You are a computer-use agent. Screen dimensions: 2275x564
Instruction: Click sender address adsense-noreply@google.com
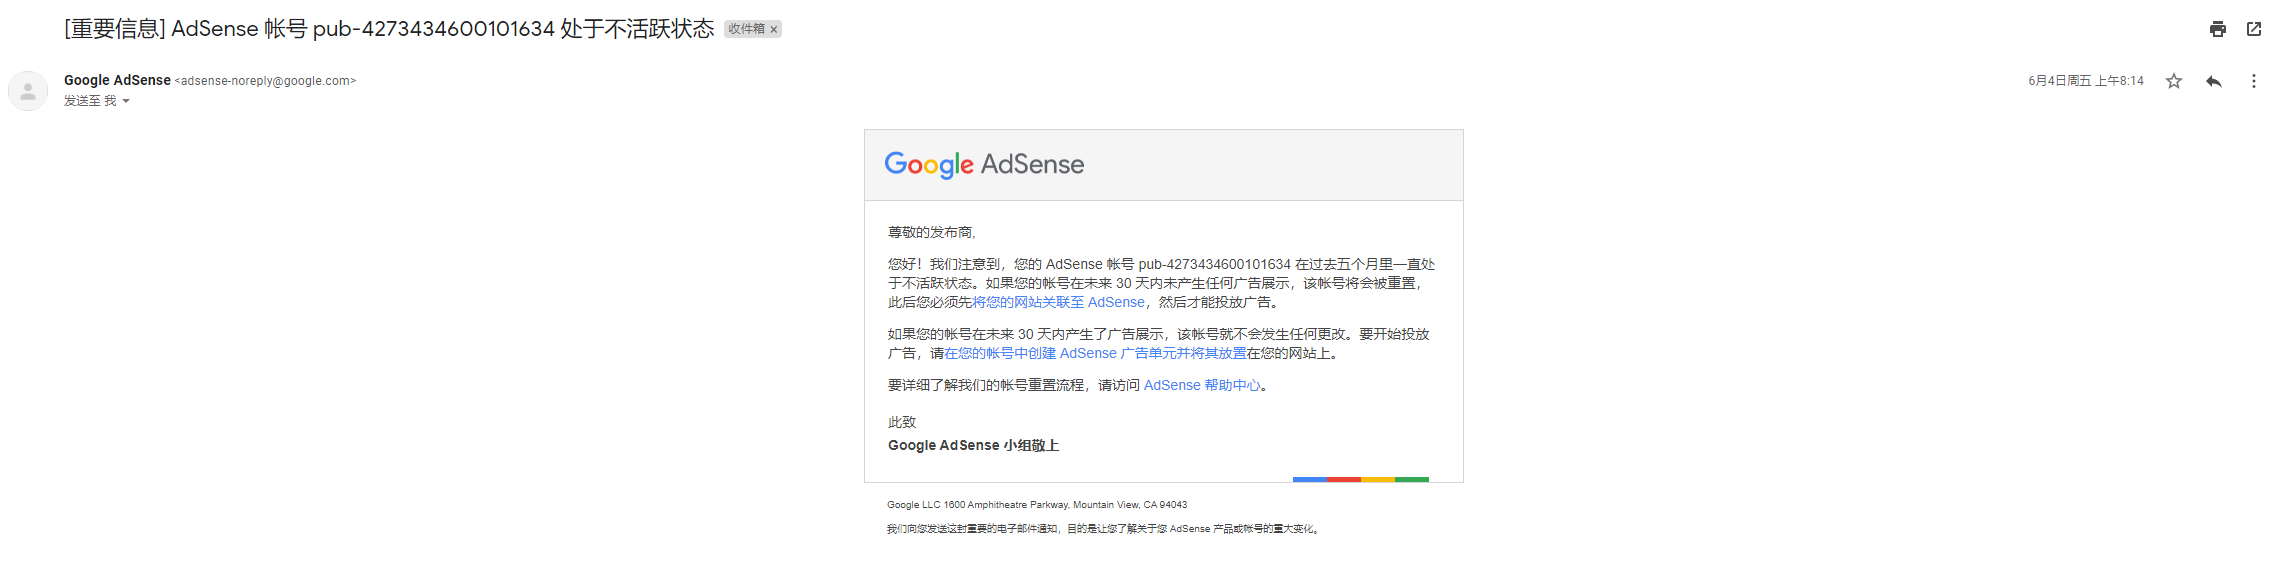coord(265,81)
